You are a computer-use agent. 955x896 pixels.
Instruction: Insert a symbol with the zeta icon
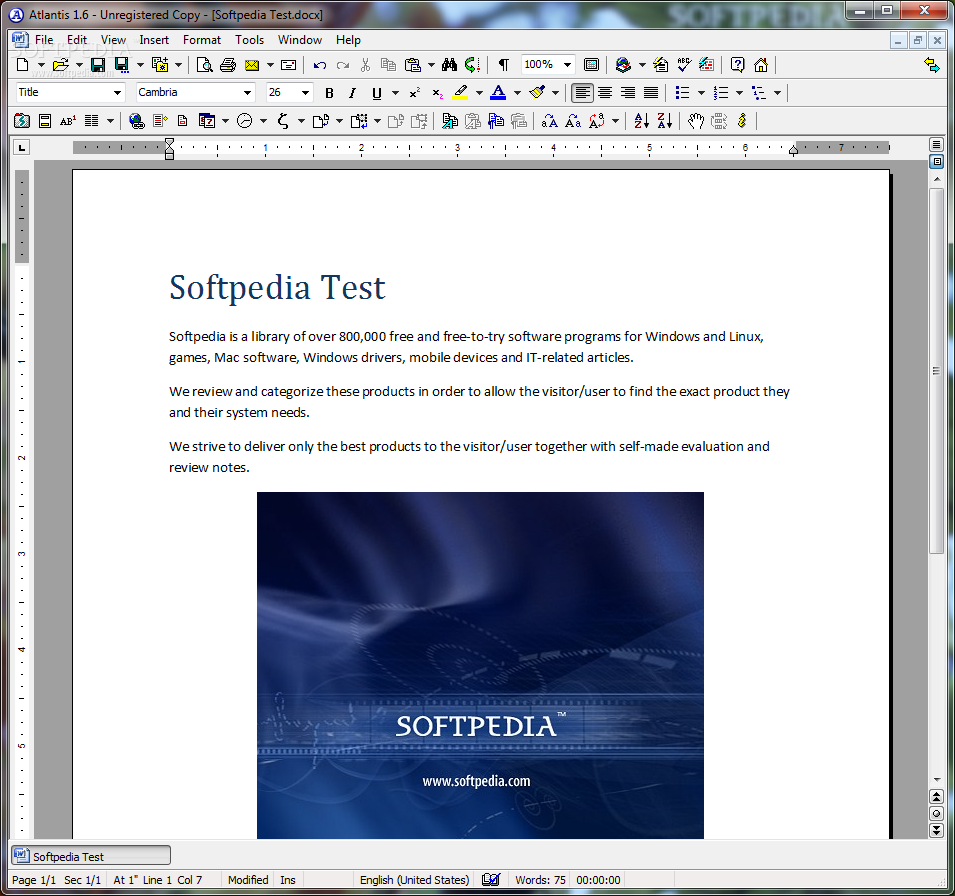click(283, 121)
